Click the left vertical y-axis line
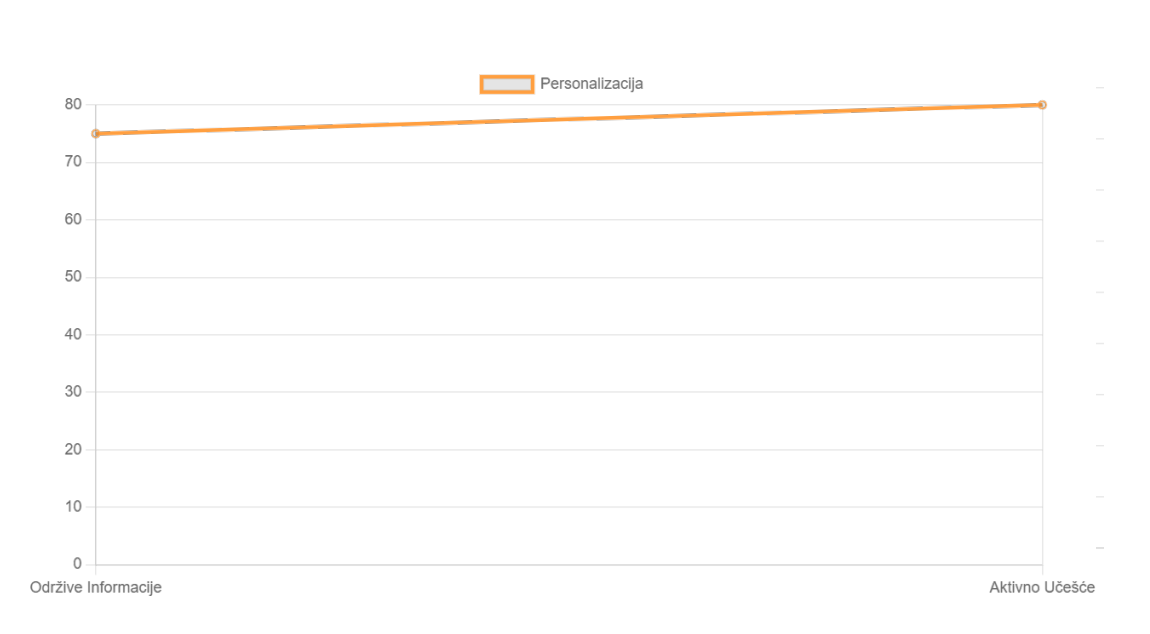Viewport: 1150px width, 634px height. [95, 335]
